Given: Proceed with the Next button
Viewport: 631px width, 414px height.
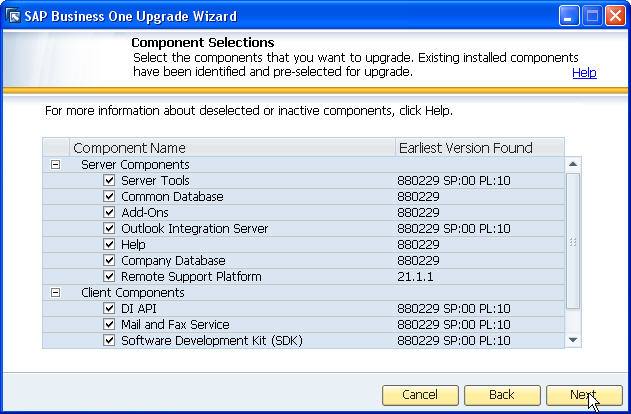Looking at the screenshot, I should pyautogui.click(x=584, y=395).
